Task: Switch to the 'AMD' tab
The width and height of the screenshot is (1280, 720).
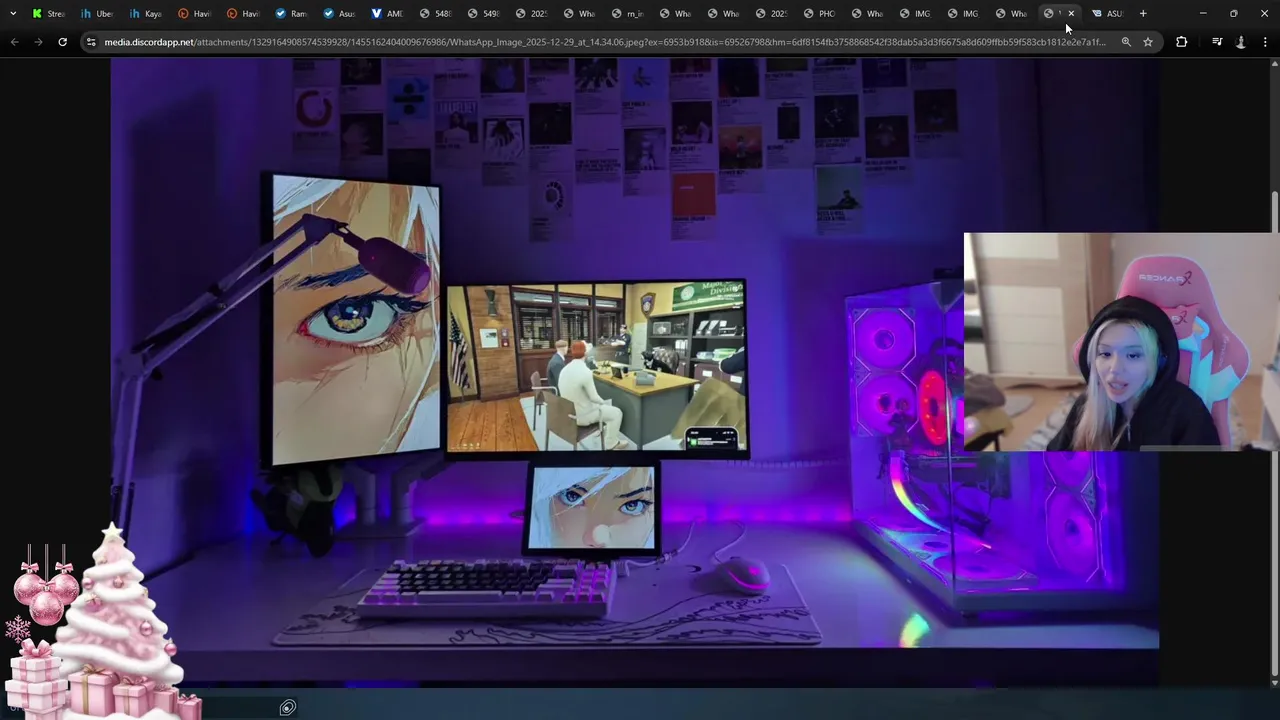Action: click(386, 13)
